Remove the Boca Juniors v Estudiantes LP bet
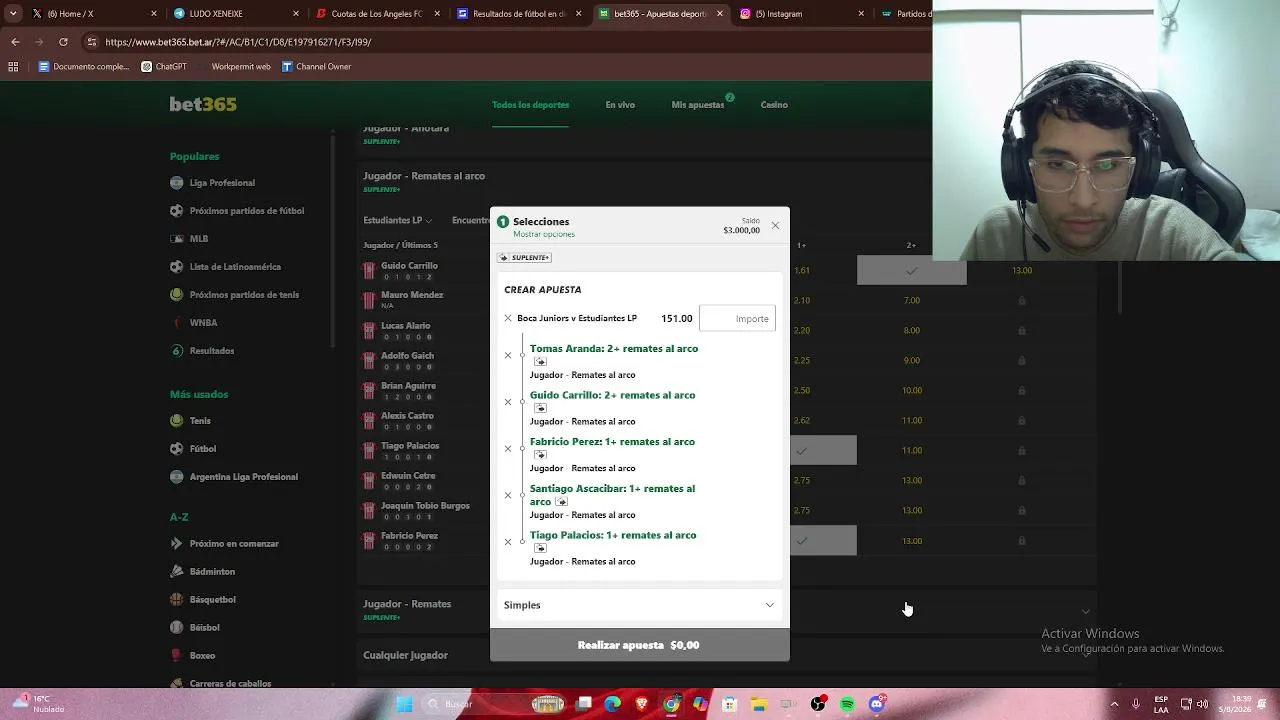 508,318
